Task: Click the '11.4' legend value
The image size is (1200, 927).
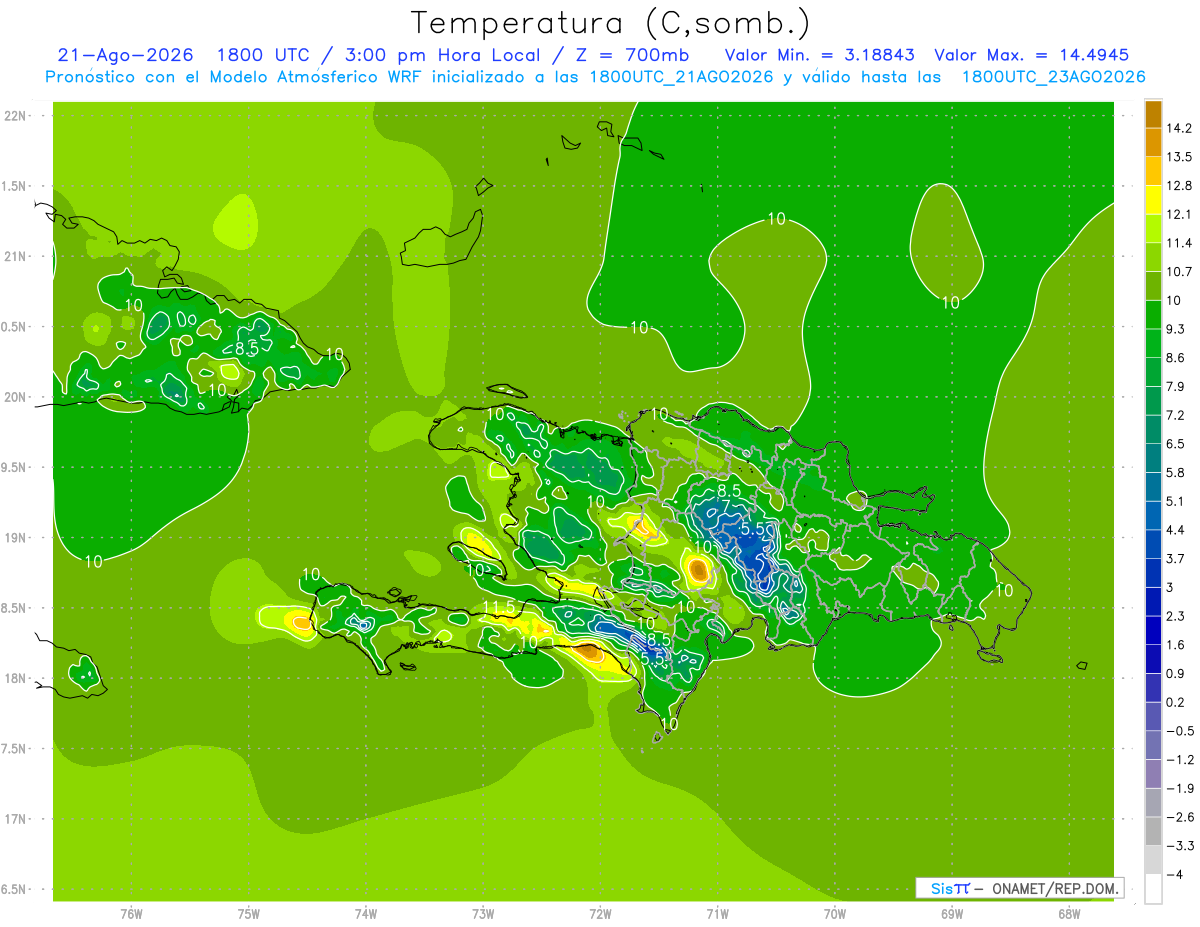Action: pos(1178,243)
